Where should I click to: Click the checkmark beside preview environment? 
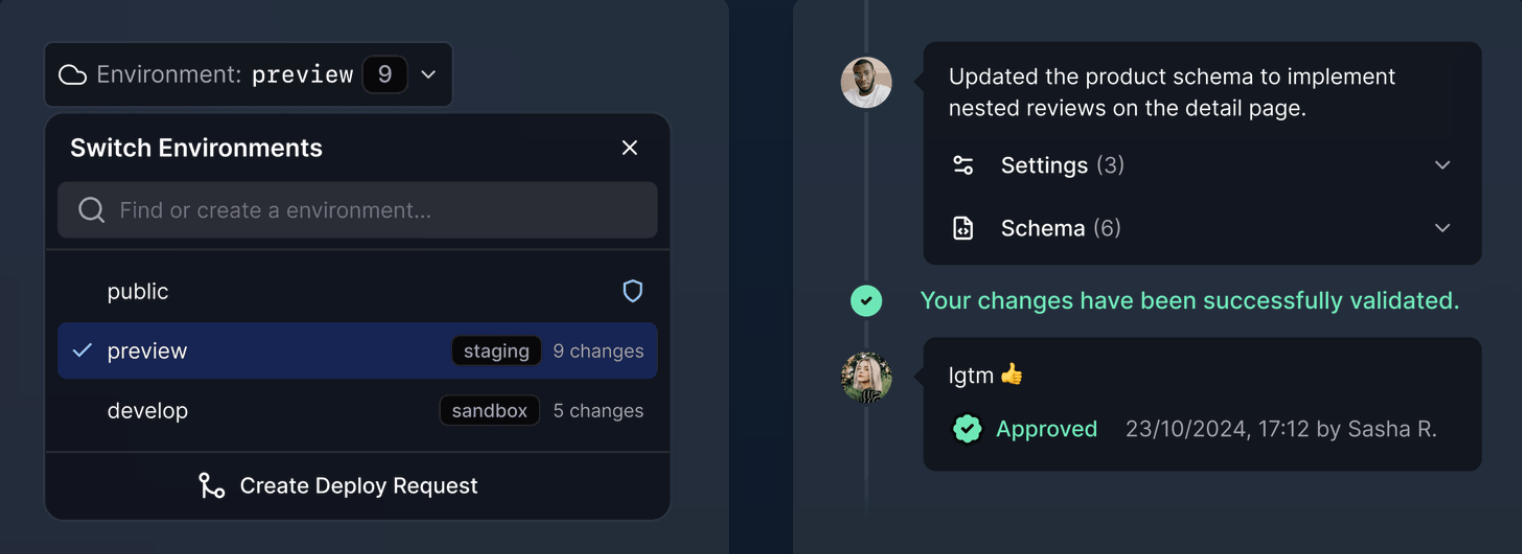[x=83, y=351]
